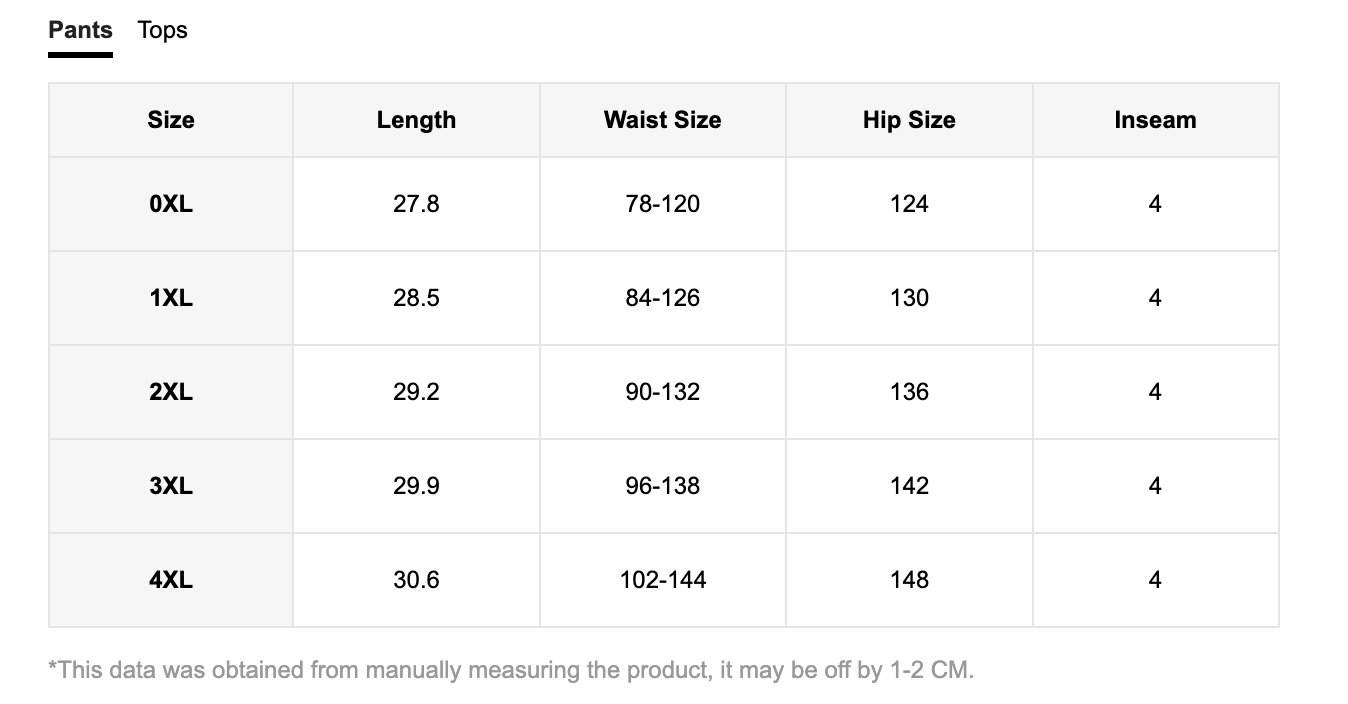Click the 29.9 length cell
The height and width of the screenshot is (704, 1348).
click(x=416, y=486)
